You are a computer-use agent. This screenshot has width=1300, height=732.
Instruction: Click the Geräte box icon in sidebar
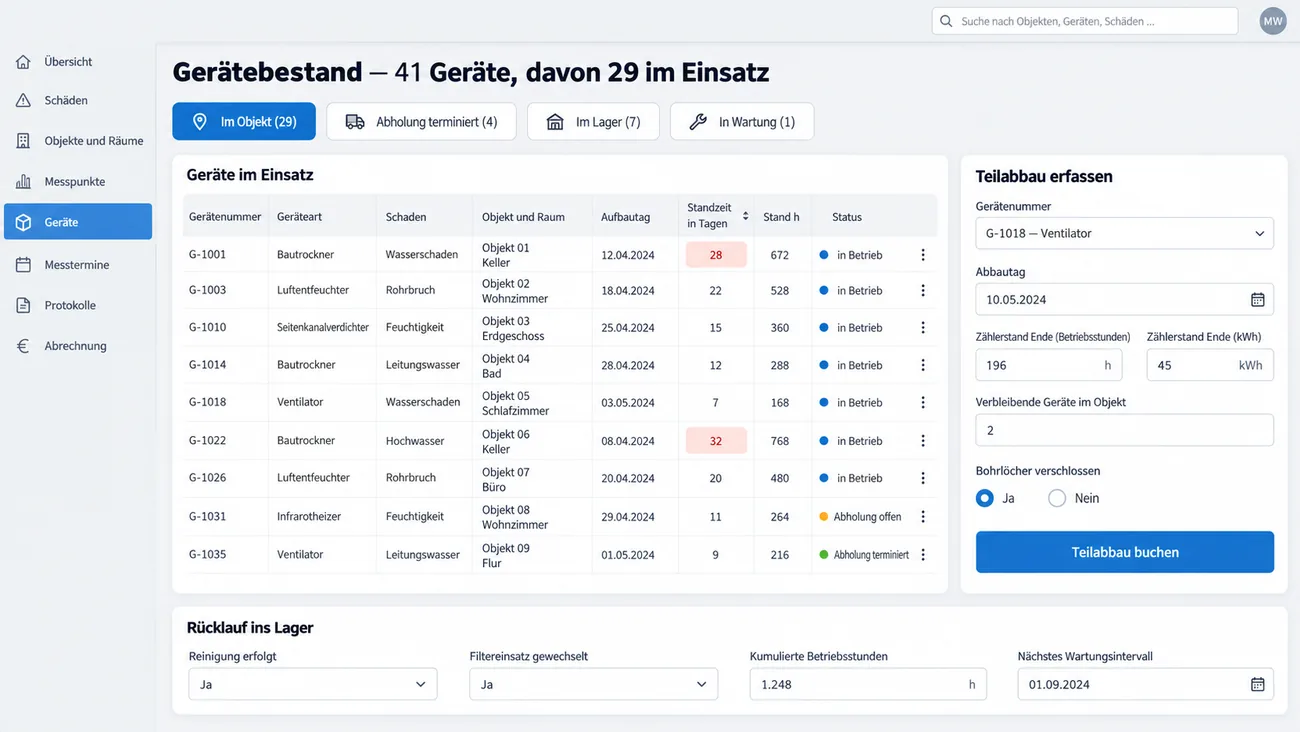[23, 222]
